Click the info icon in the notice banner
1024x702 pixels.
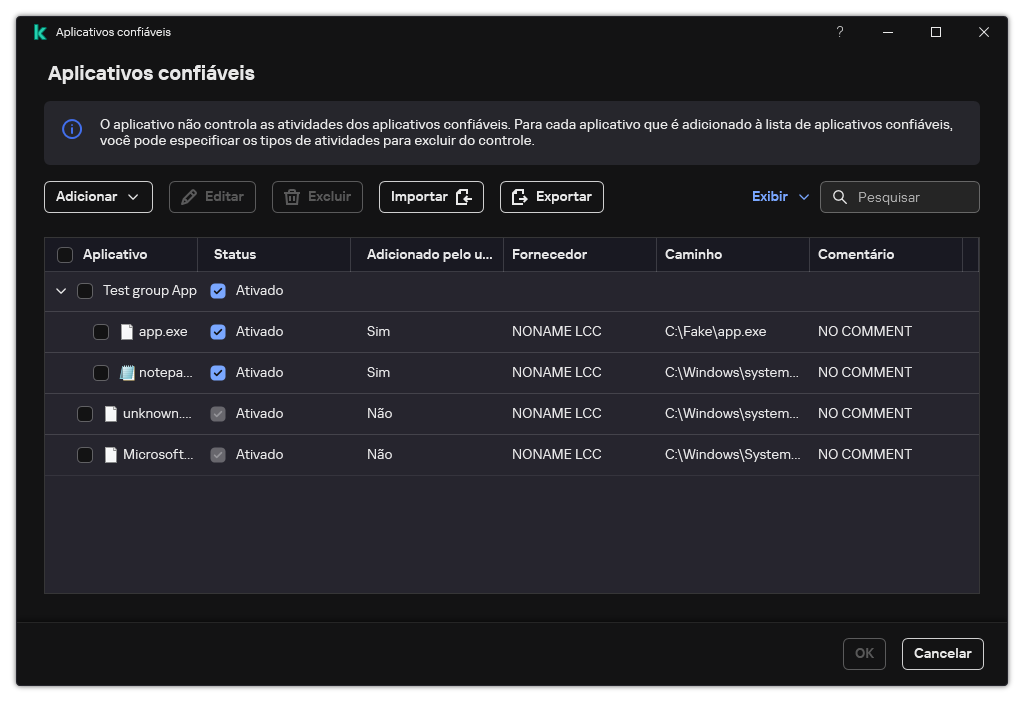(71, 130)
